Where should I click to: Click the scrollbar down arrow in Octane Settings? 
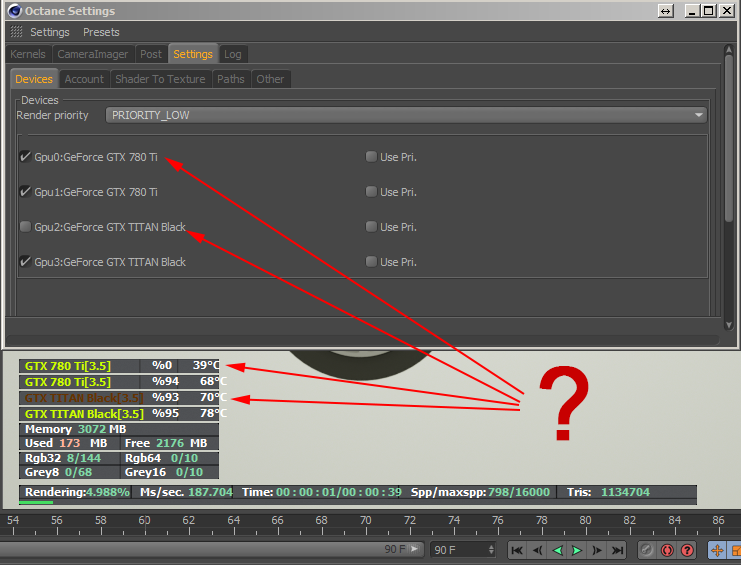tap(729, 325)
